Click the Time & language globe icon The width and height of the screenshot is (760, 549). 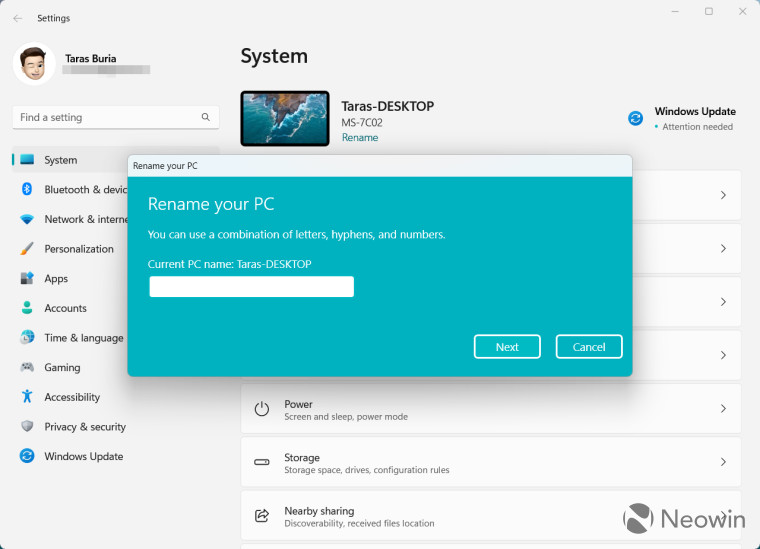click(x=27, y=337)
